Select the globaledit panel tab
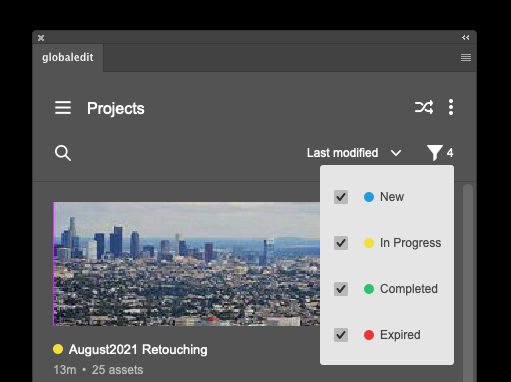 pos(68,58)
